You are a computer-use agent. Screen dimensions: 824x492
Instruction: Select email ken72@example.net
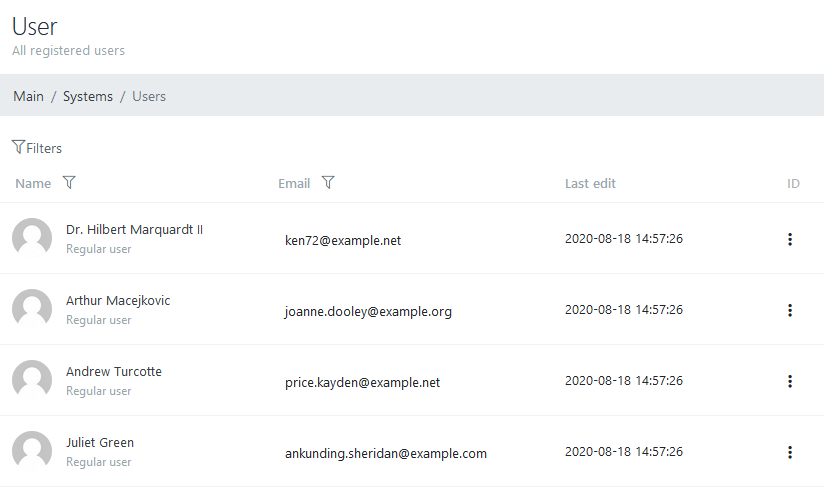[343, 240]
